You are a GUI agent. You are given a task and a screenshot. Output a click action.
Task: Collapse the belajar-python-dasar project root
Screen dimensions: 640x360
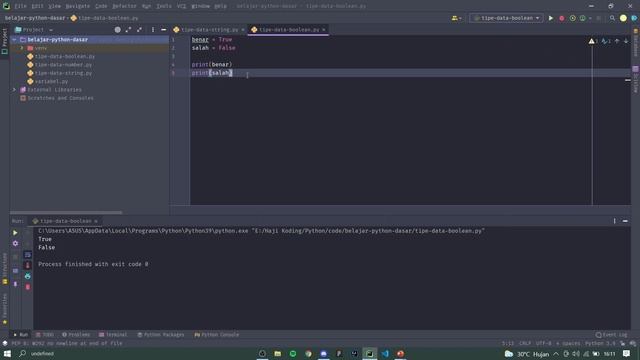[14, 40]
